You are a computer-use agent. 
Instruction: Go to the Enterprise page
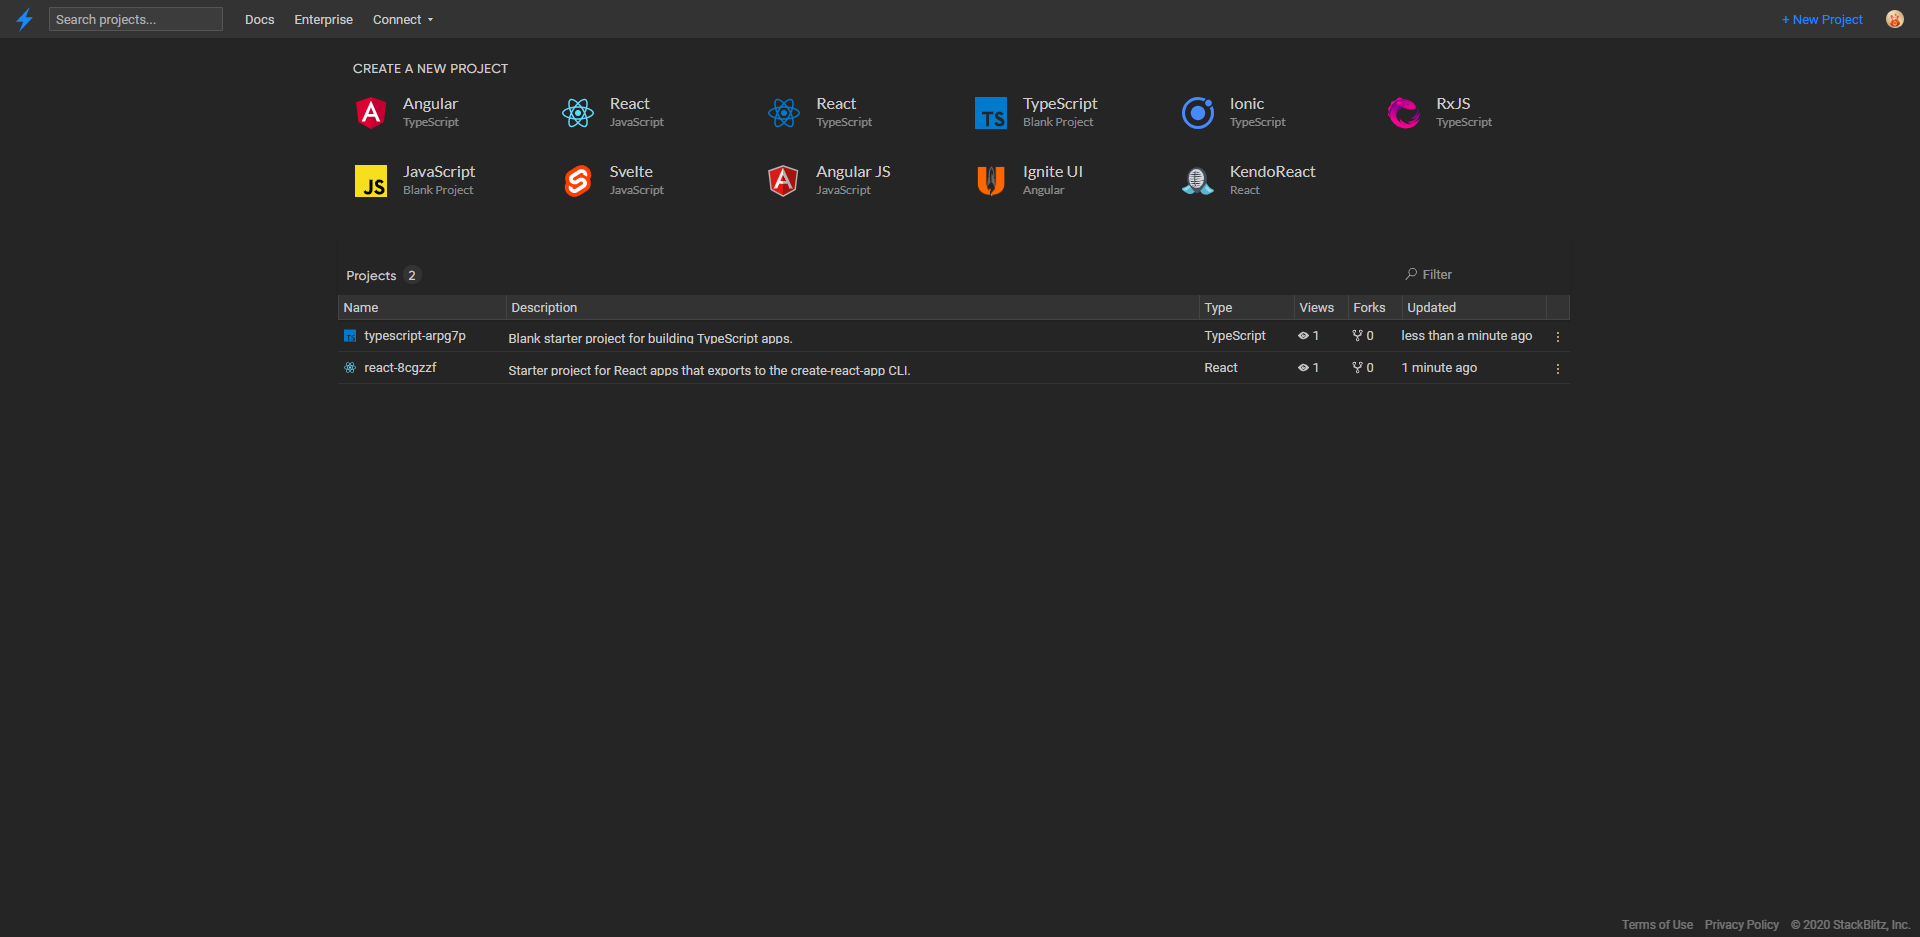(x=323, y=20)
